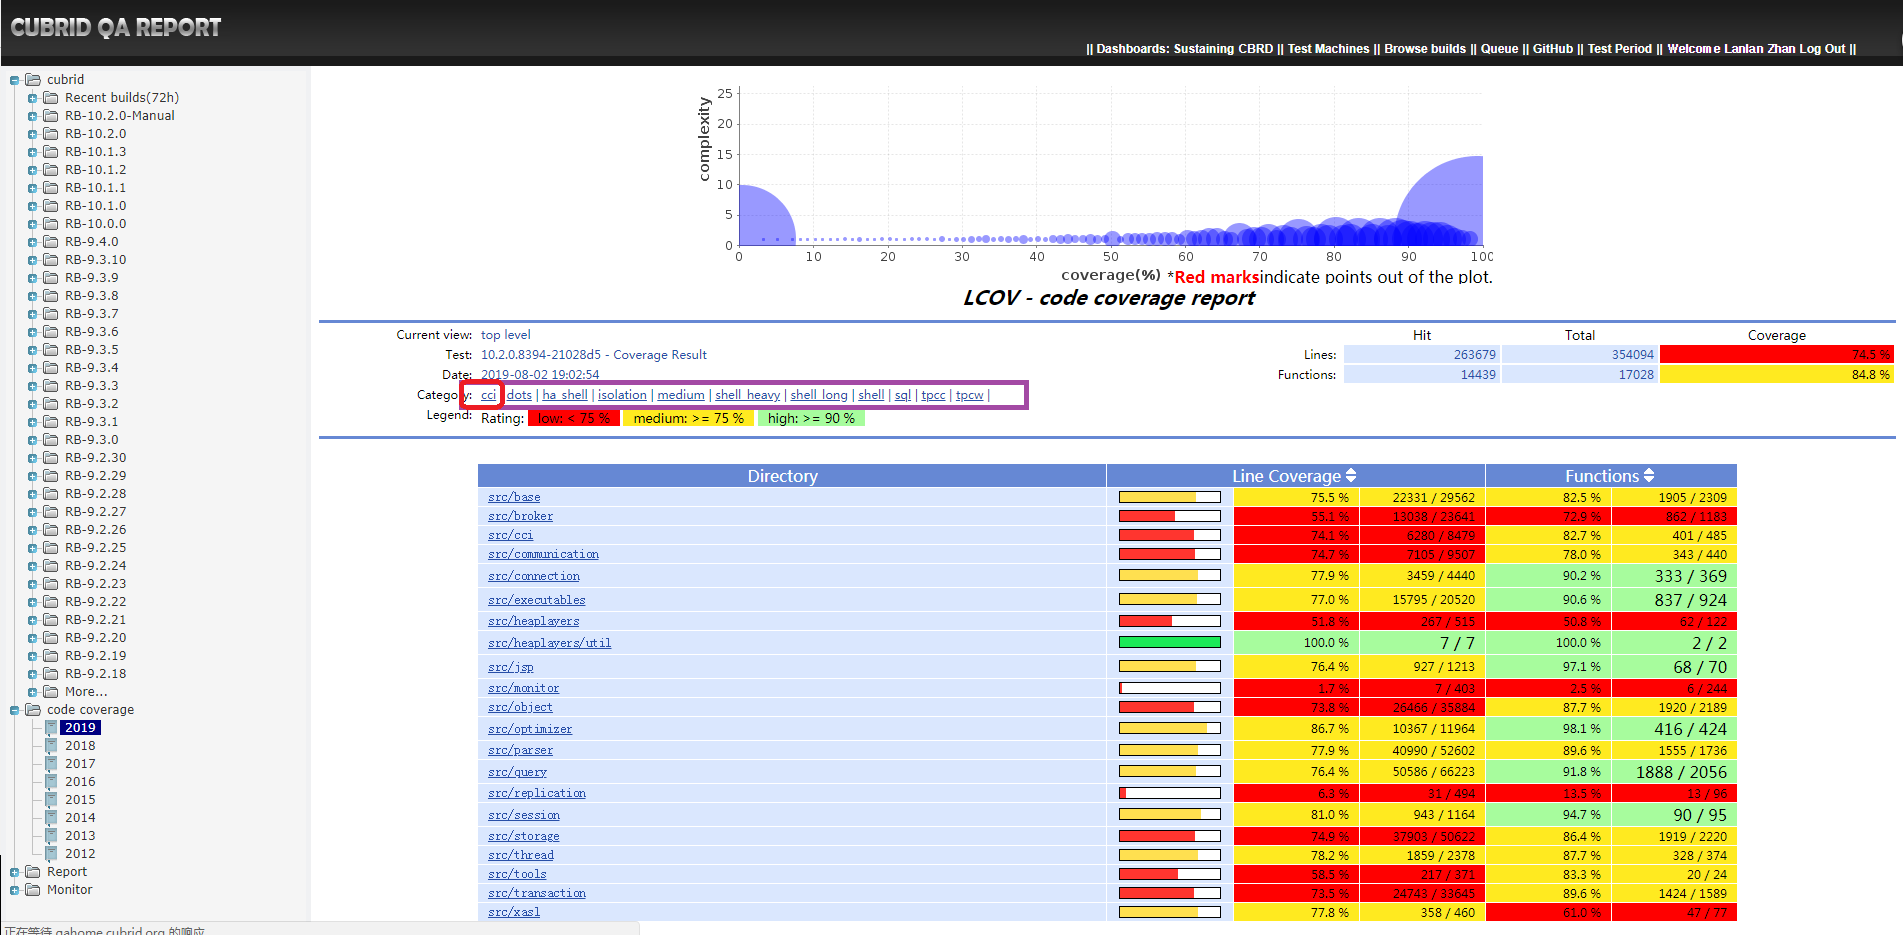Click the RB-10.2.0 folder icon
Viewport: 1903px width, 935px height.
point(51,133)
